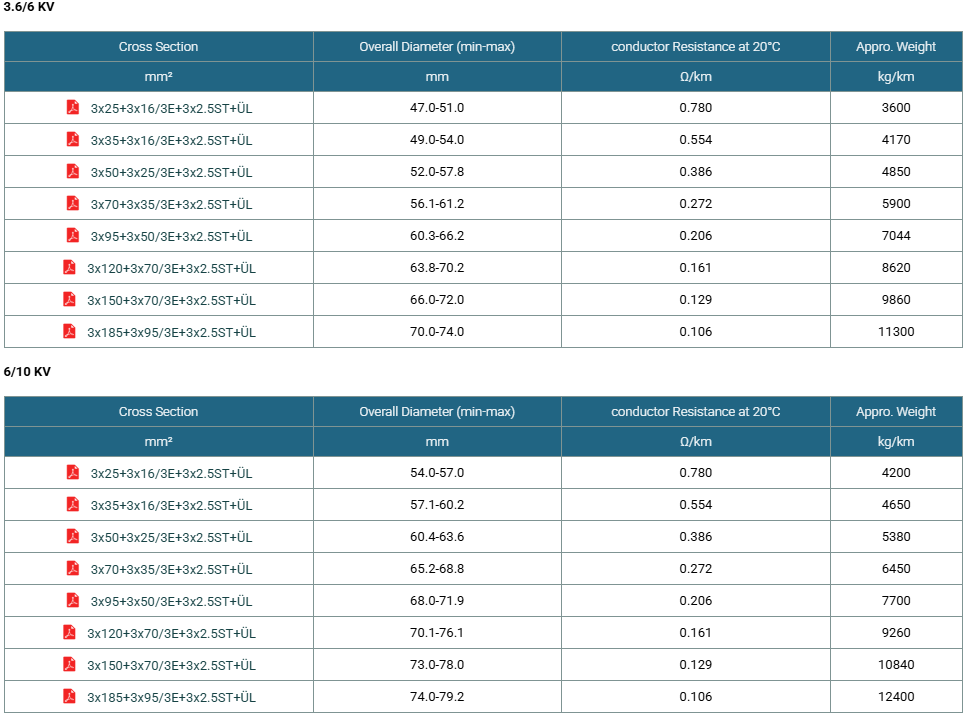Open PDF icon for 6/10 KV 3x70+3x35 cable
The image size is (967, 717).
tap(73, 568)
